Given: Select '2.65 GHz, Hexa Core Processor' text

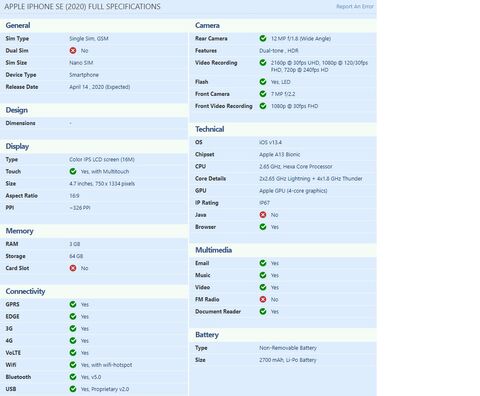Looking at the screenshot, I should tap(296, 166).
